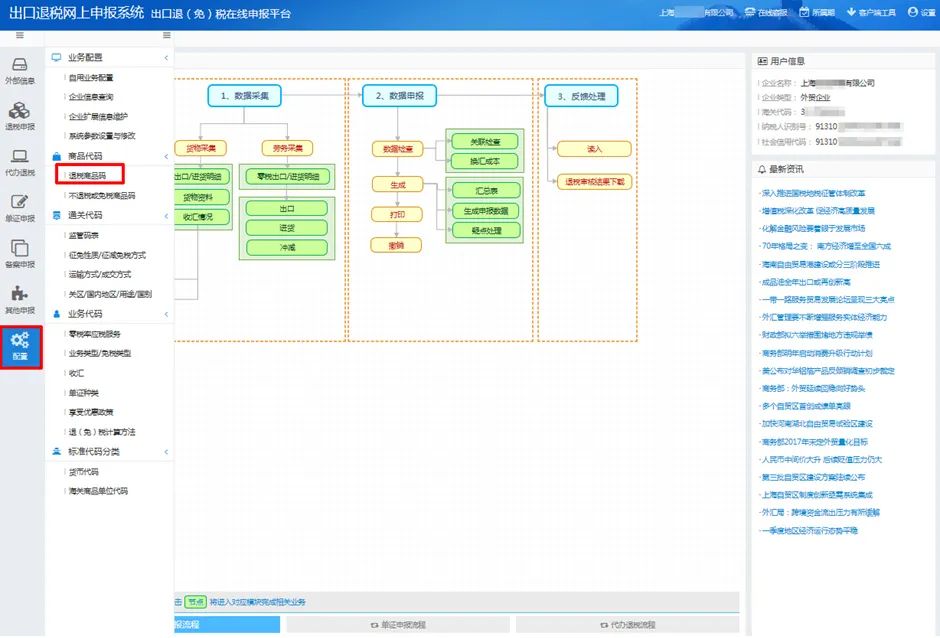Open 收汇 menu item

(x=76, y=373)
